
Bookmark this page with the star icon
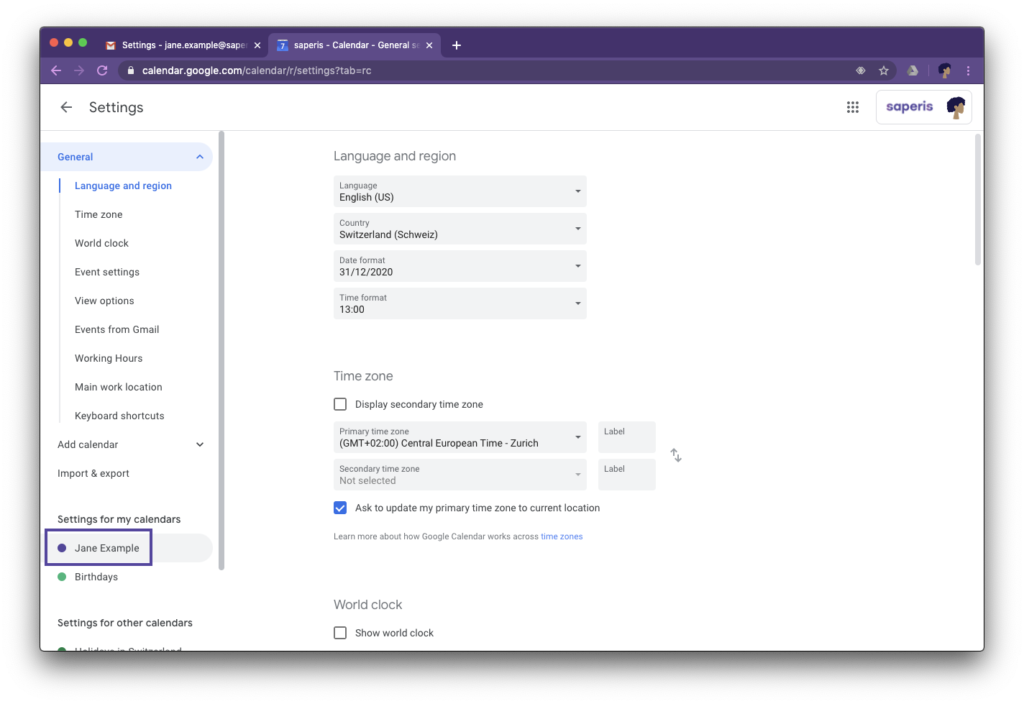pyautogui.click(x=884, y=71)
